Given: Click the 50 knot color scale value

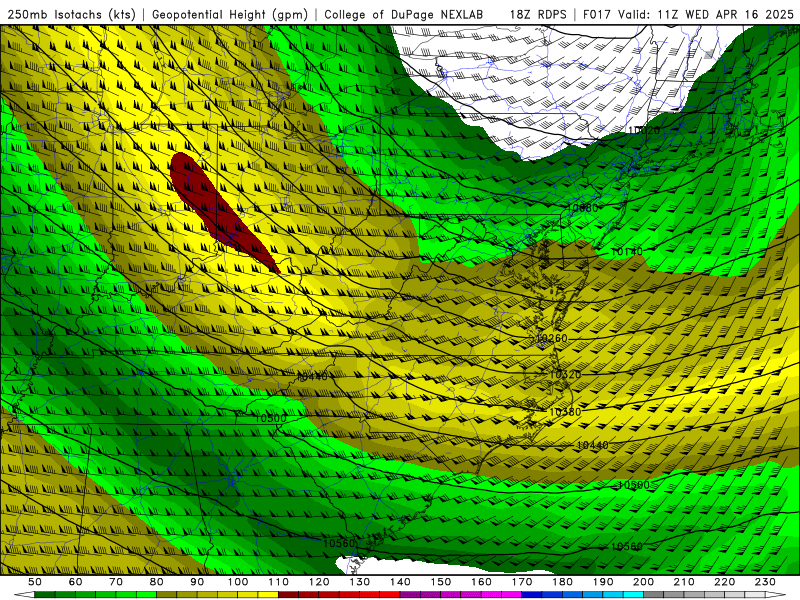Looking at the screenshot, I should point(35,582).
